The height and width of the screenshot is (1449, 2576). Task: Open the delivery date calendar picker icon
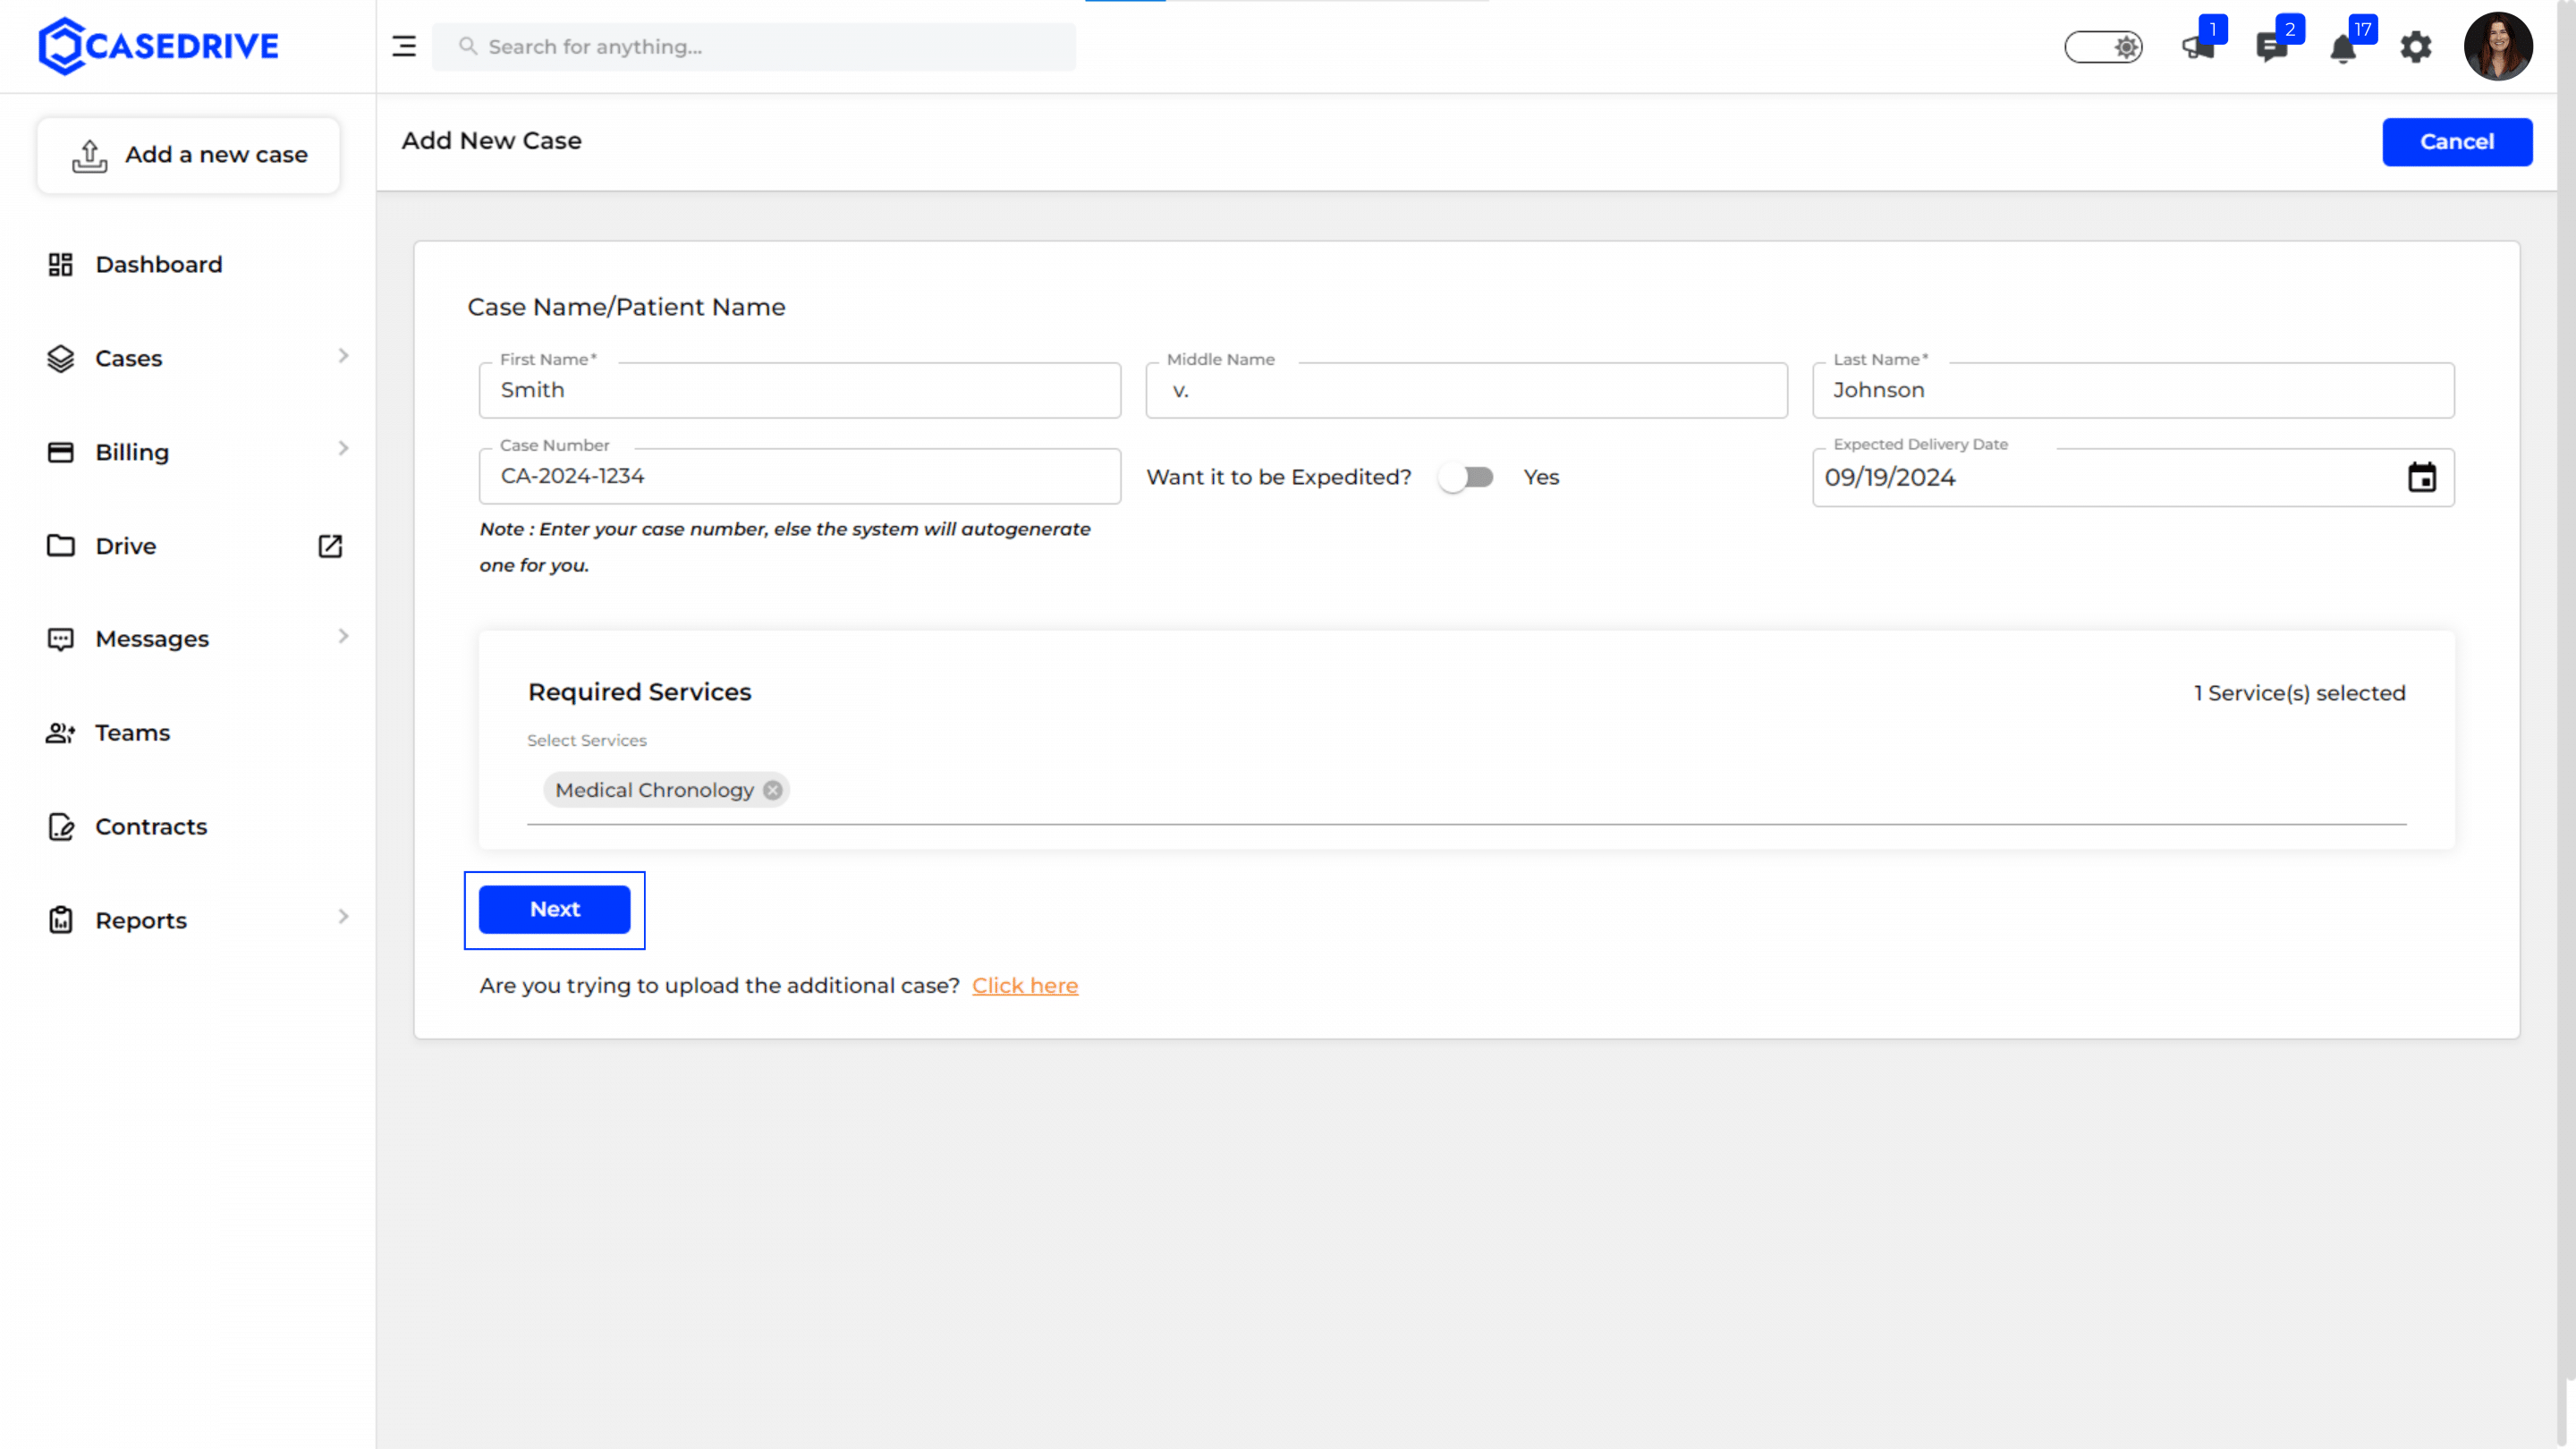pyautogui.click(x=2422, y=477)
